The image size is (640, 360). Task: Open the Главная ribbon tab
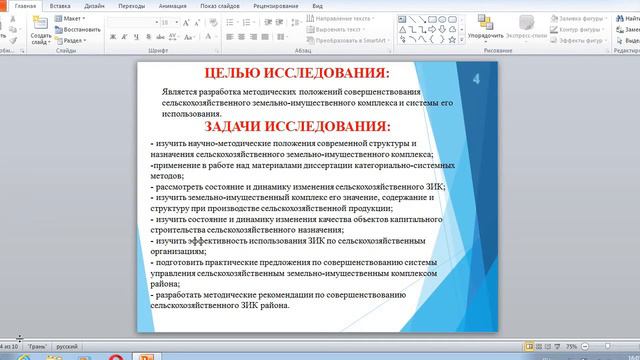click(25, 6)
